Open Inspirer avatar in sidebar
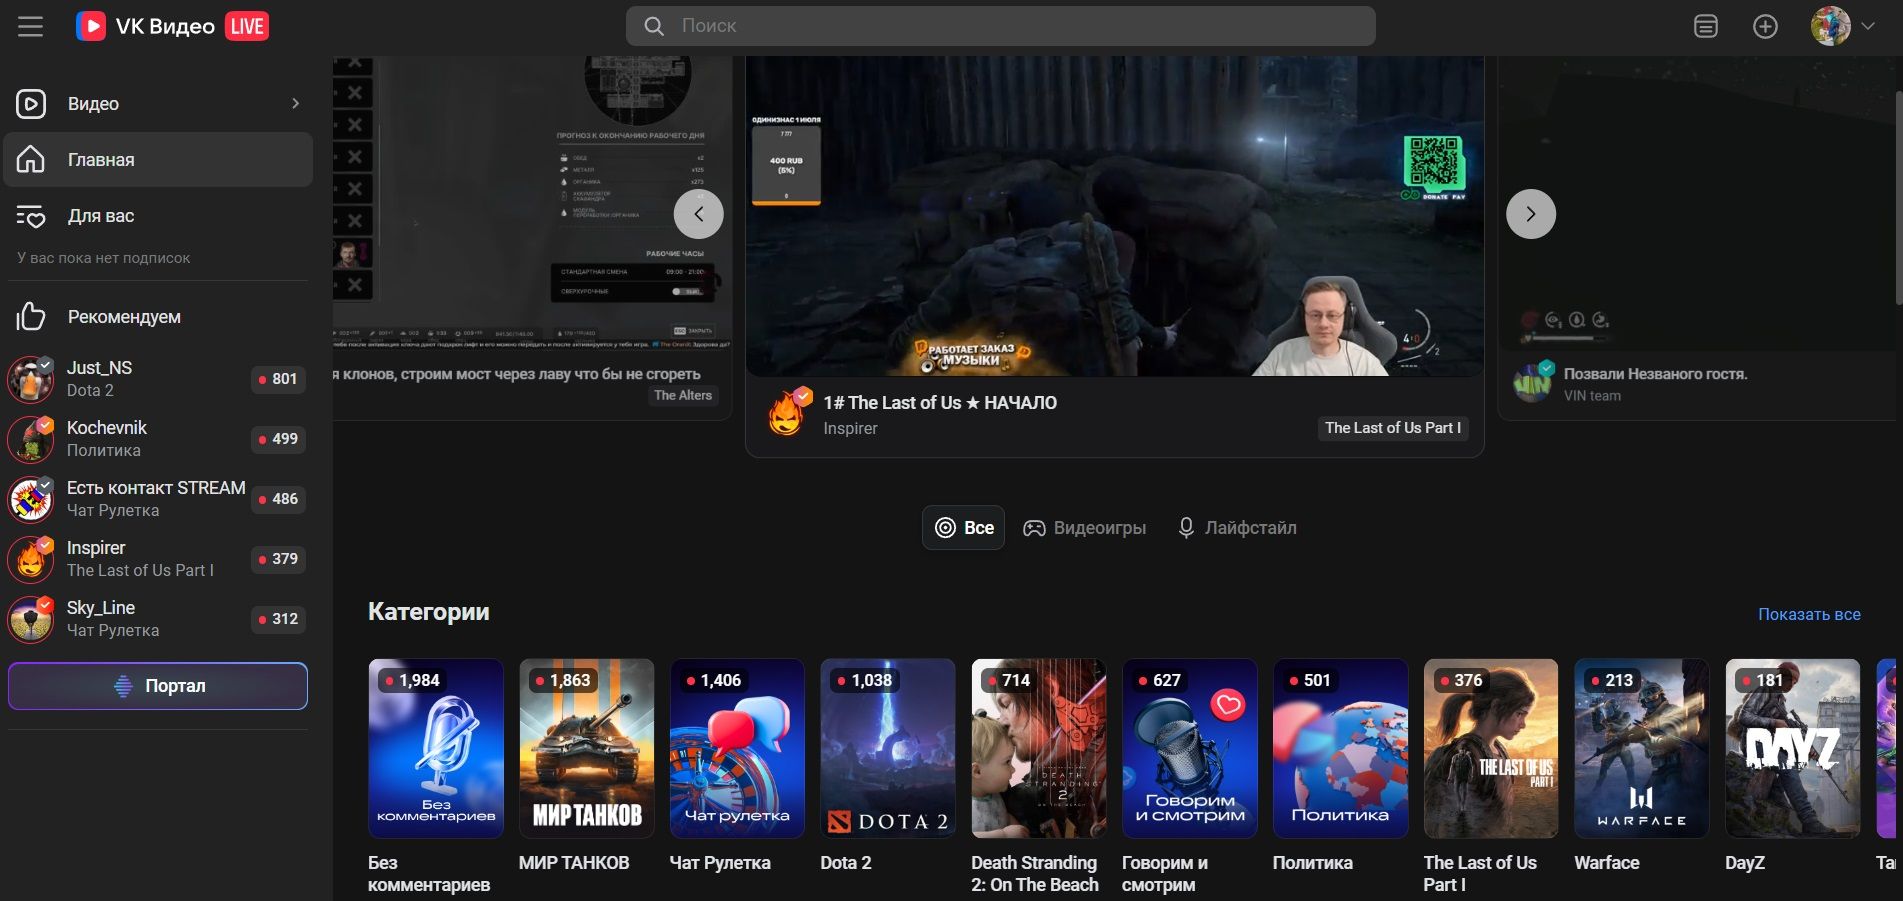Image resolution: width=1903 pixels, height=901 pixels. coord(31,559)
